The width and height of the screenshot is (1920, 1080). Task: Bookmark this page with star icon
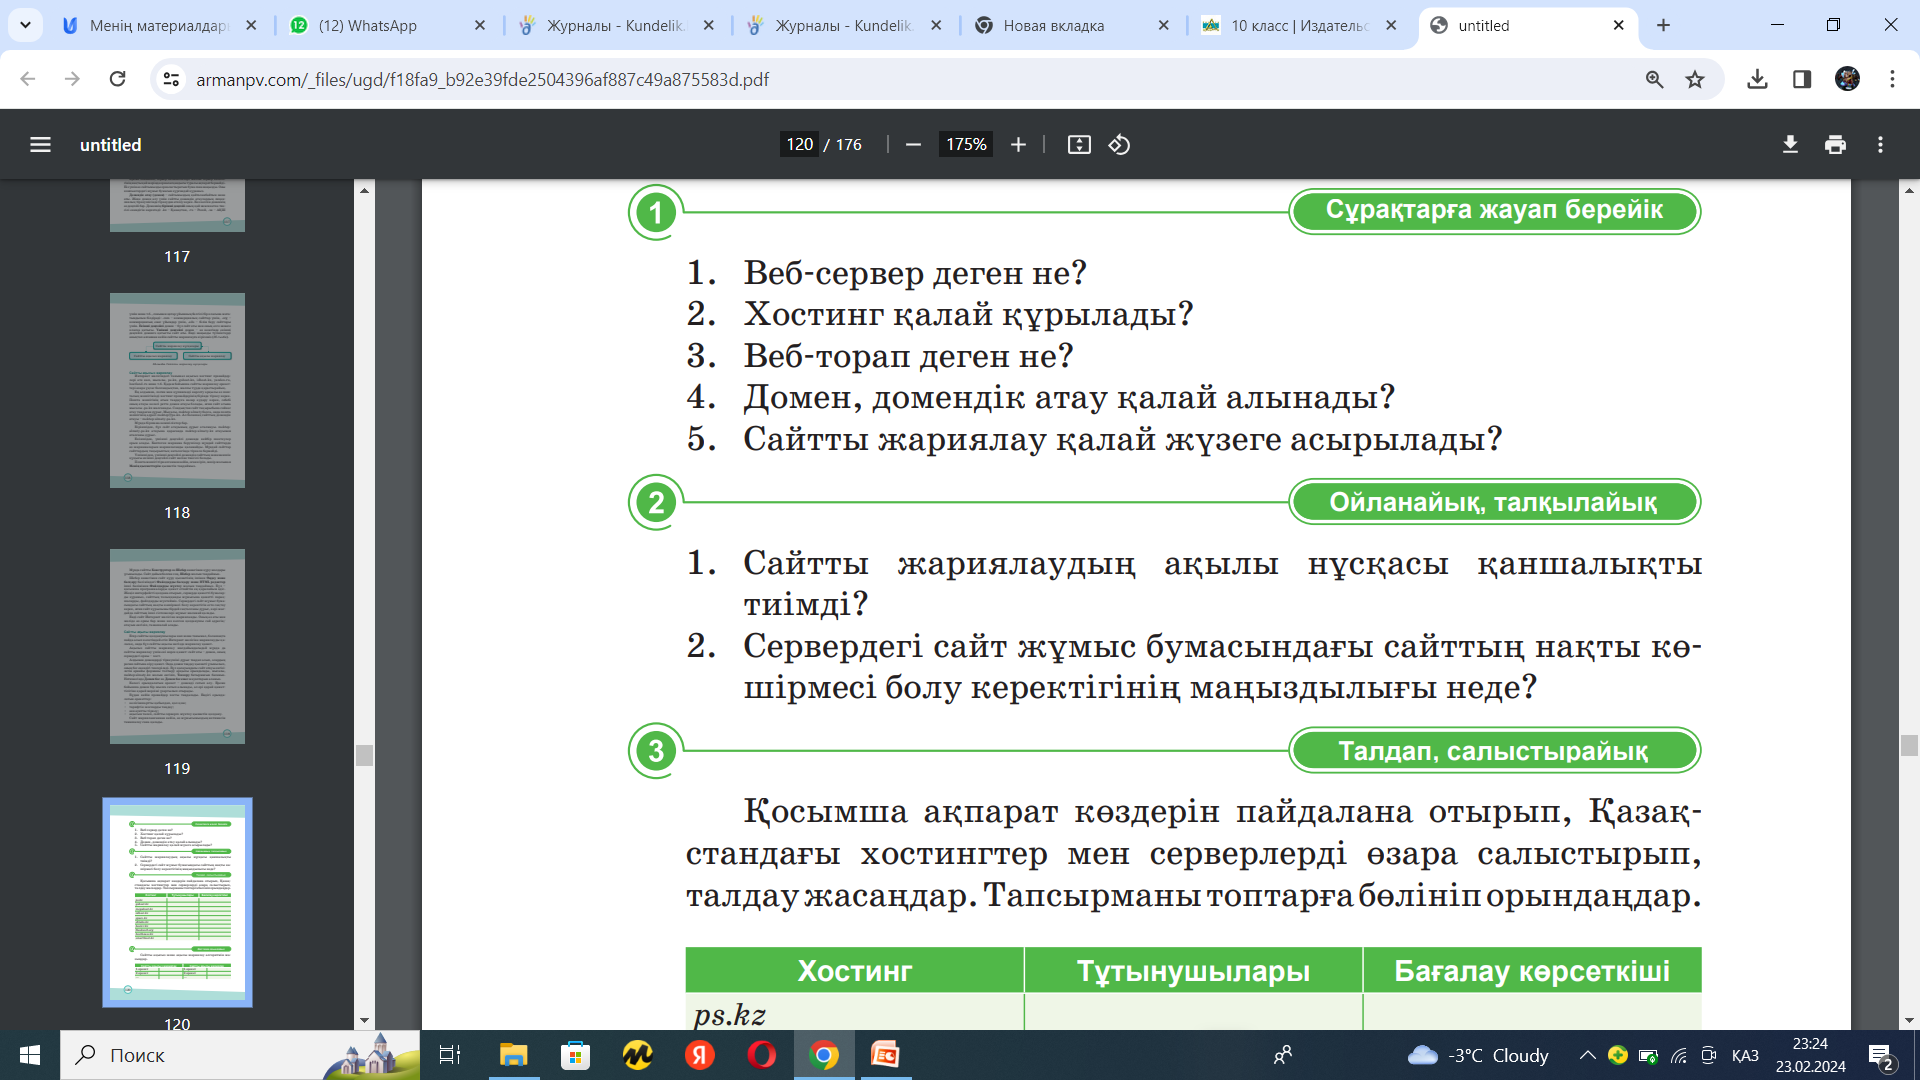(1695, 79)
